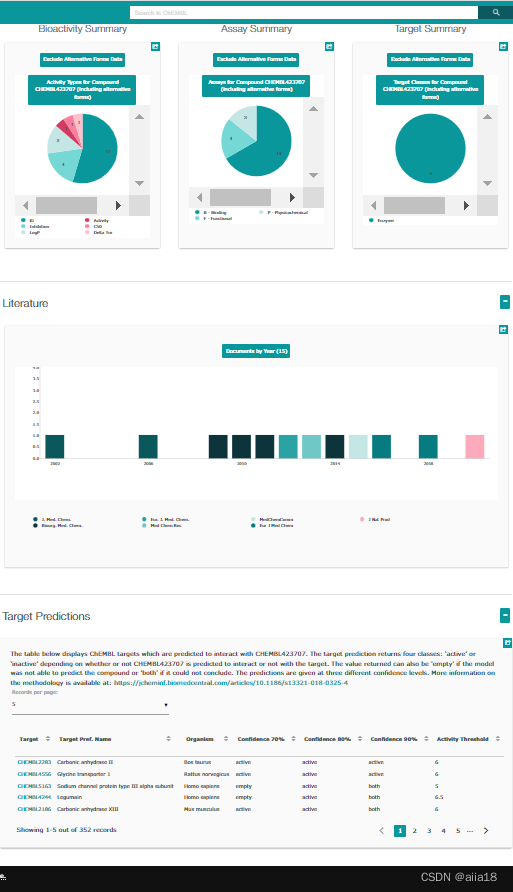The width and height of the screenshot is (513, 892).
Task: Select current page 1 in pagination
Action: (400, 831)
